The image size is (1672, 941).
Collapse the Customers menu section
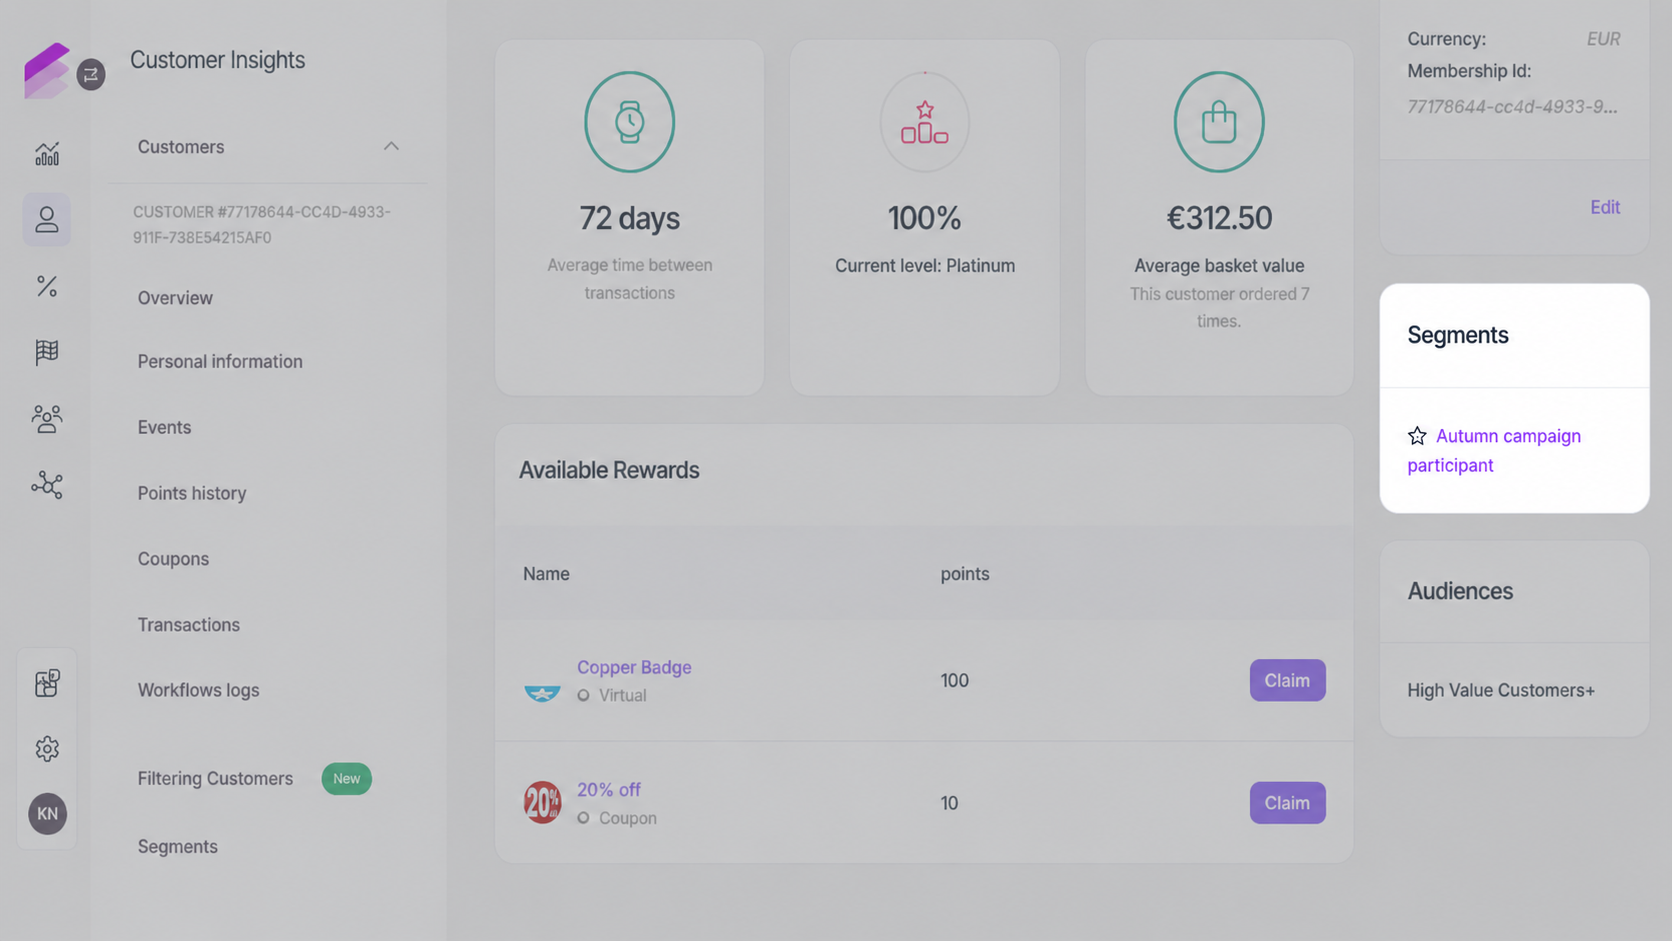coord(391,147)
